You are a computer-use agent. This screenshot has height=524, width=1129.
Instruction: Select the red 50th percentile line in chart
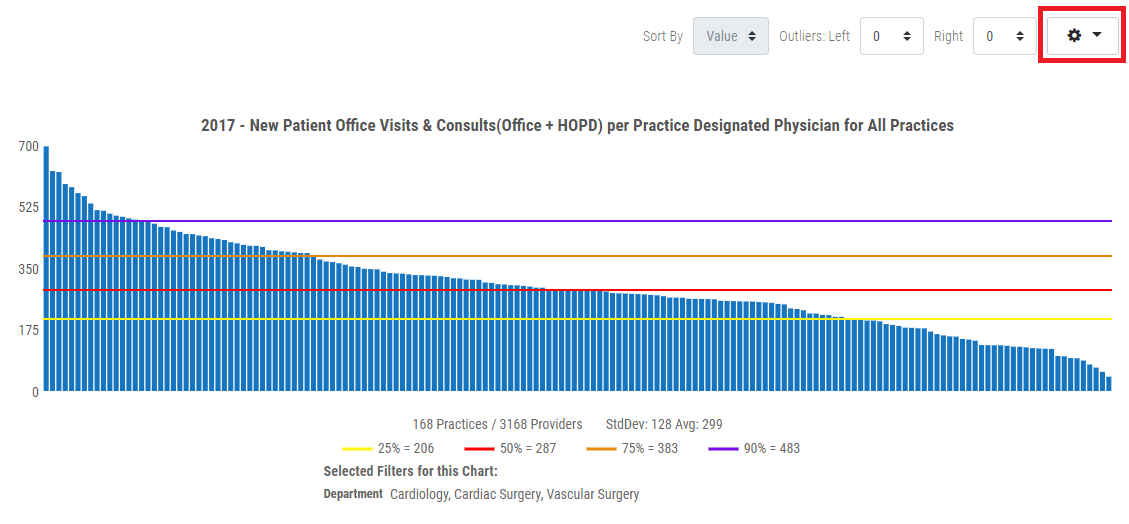click(700, 290)
